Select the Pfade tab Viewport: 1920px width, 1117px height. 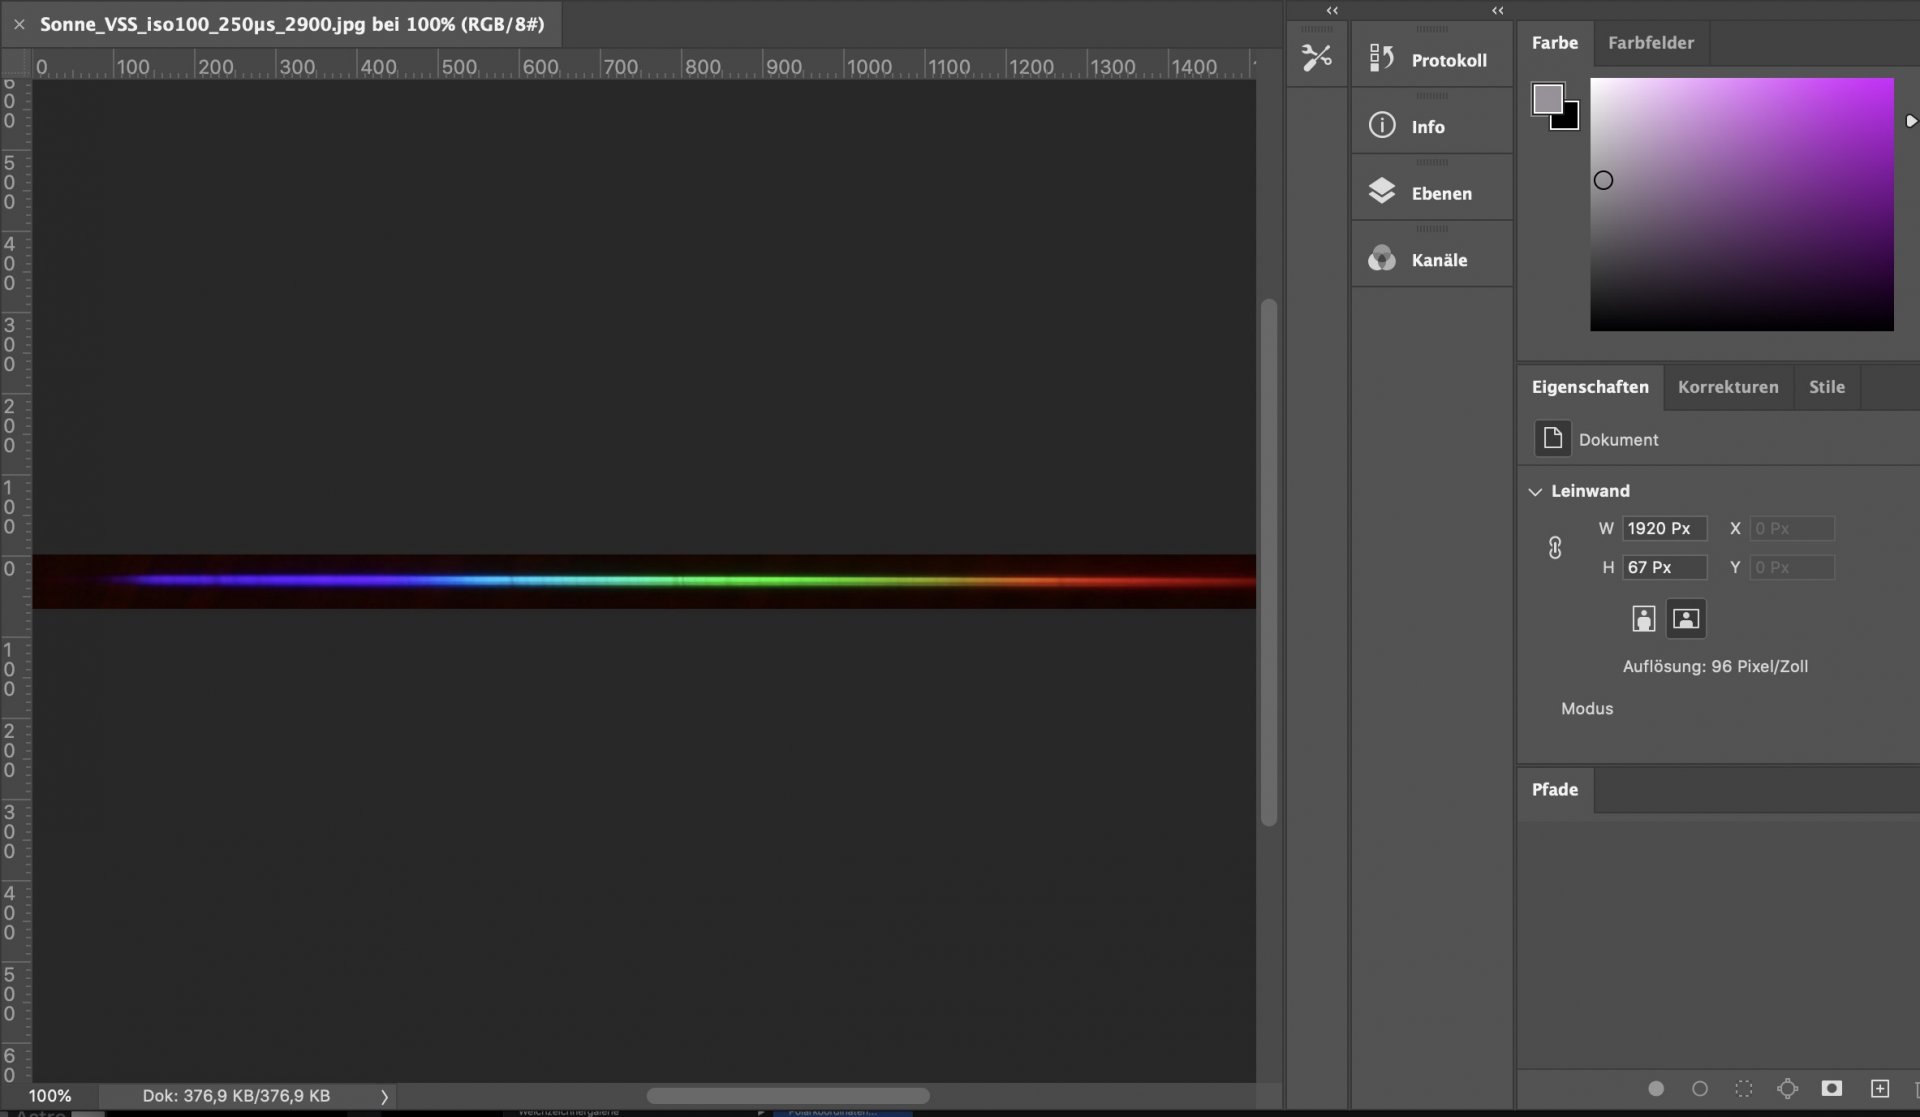[1555, 789]
